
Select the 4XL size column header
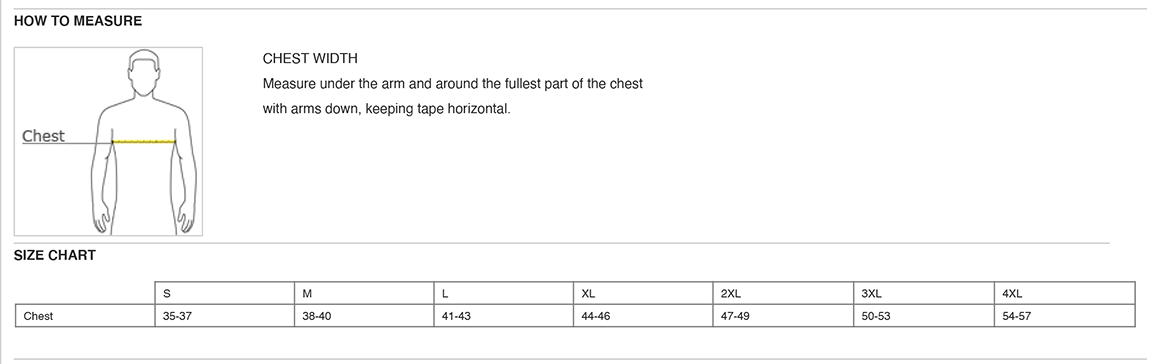click(1064, 293)
